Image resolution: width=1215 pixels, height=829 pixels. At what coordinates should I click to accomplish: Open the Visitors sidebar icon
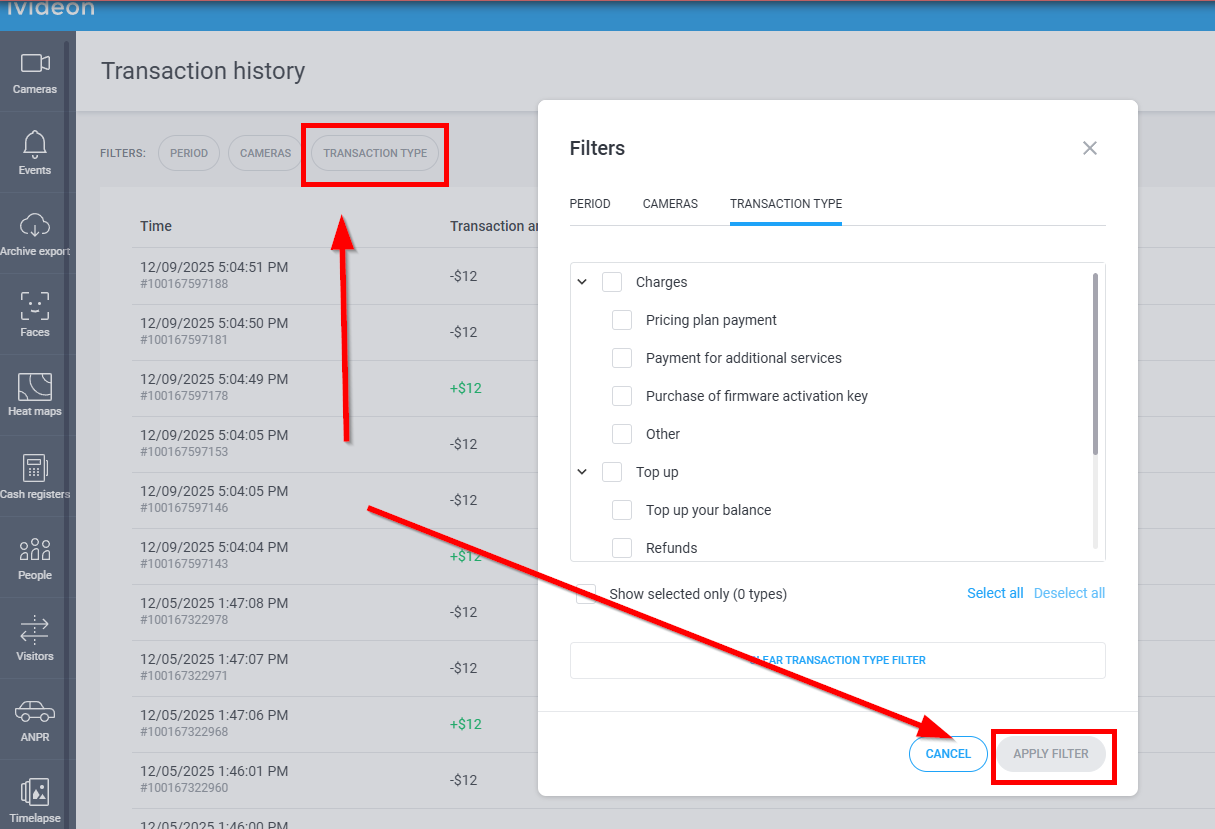click(35, 630)
